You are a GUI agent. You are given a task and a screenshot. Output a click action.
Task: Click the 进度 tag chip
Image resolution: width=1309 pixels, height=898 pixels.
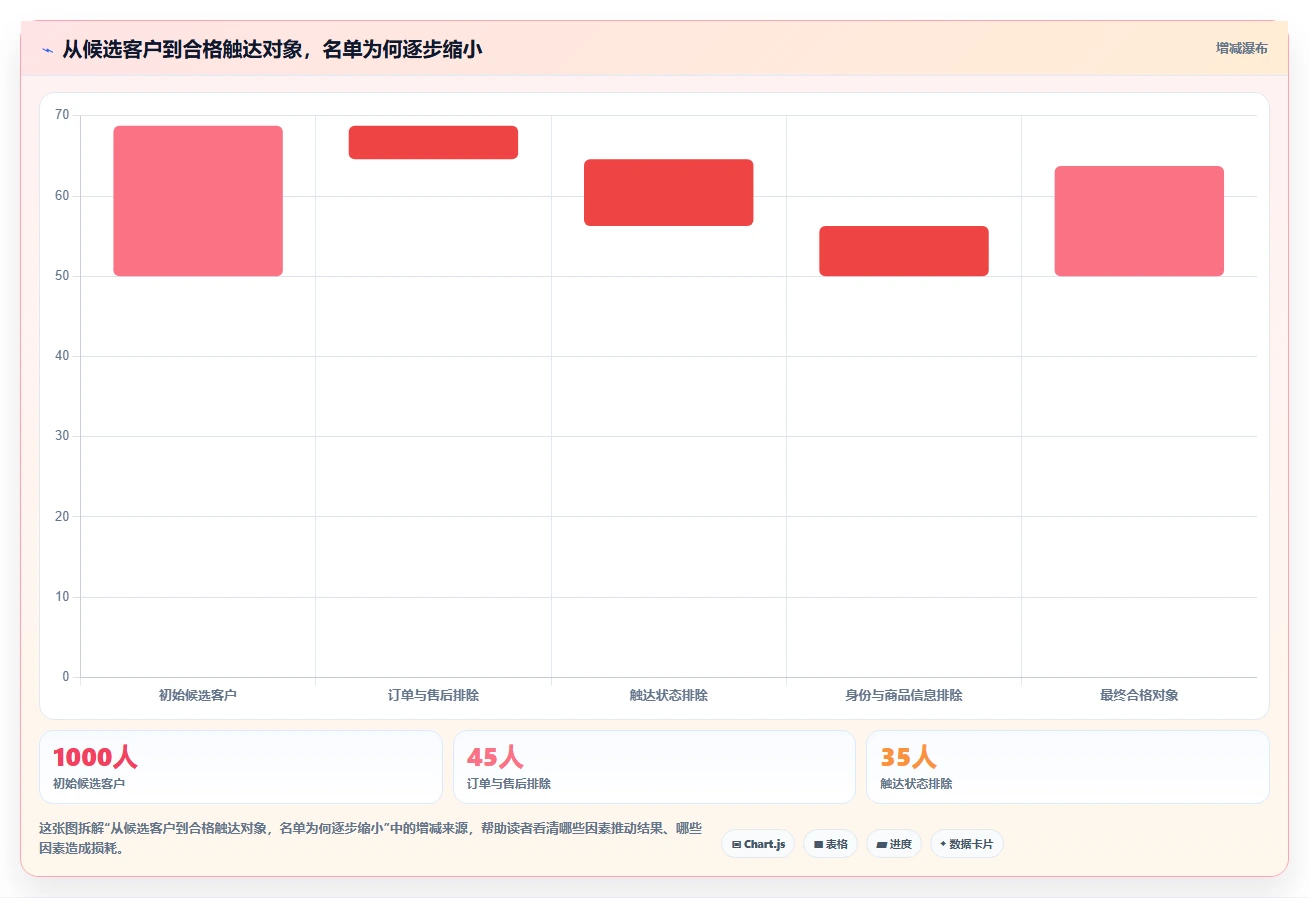(894, 844)
